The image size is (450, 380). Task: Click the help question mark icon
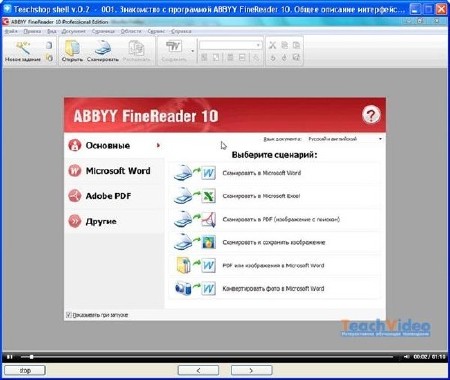point(371,115)
